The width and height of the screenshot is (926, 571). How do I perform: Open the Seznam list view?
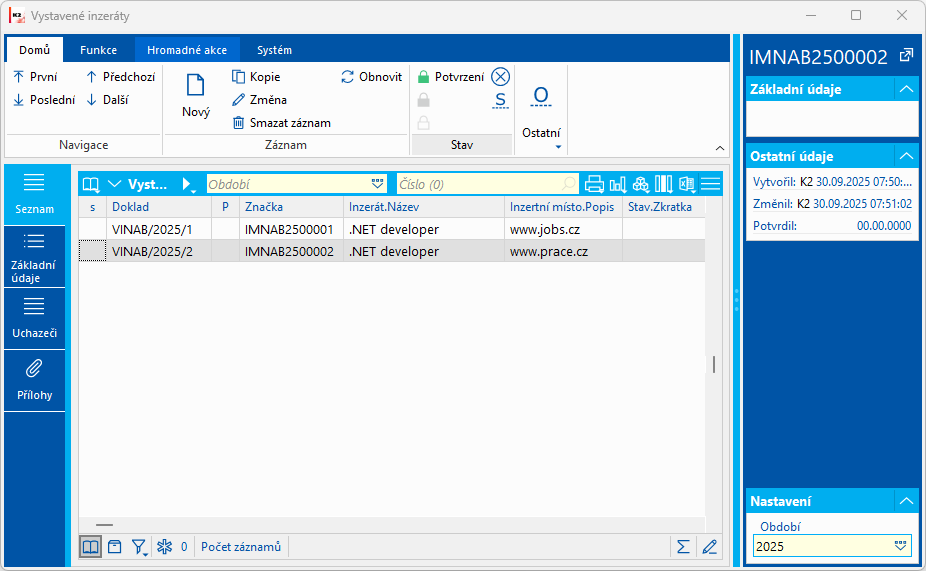click(x=34, y=194)
